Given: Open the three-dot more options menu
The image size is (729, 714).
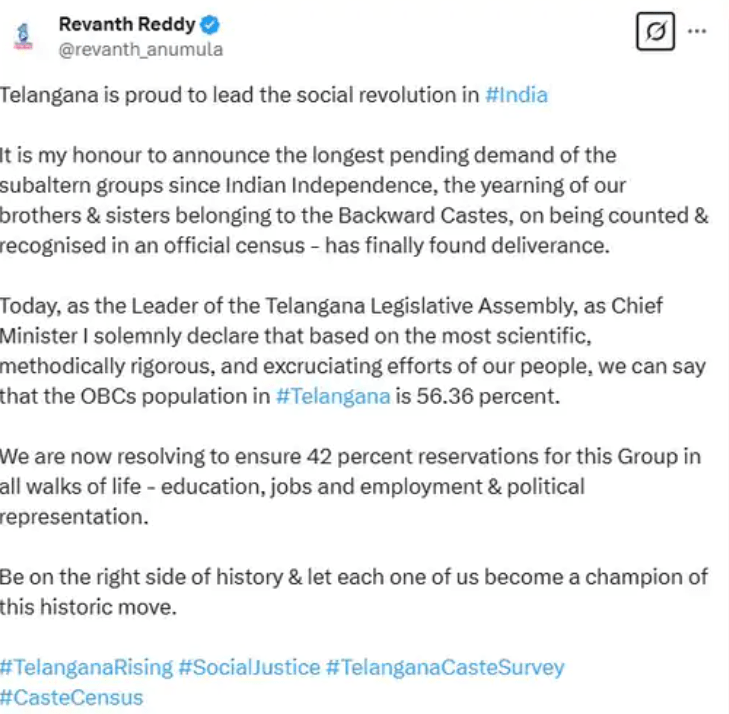Looking at the screenshot, I should 698,31.
